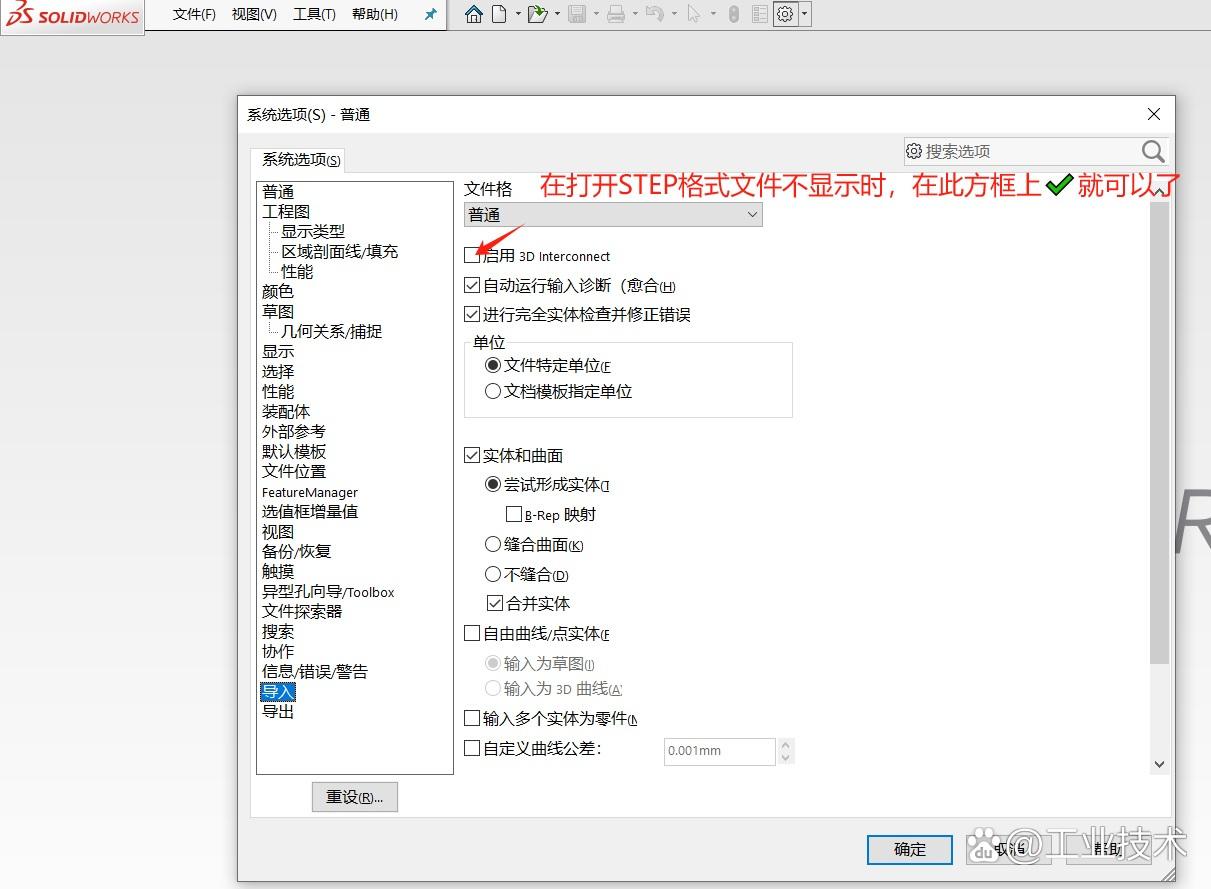Pin the menu bar with the pushpin icon

click(x=431, y=14)
